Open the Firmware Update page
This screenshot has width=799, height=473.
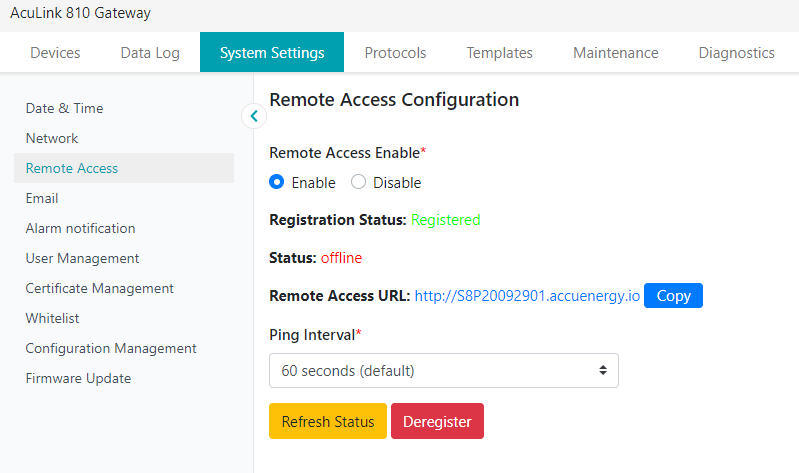78,378
